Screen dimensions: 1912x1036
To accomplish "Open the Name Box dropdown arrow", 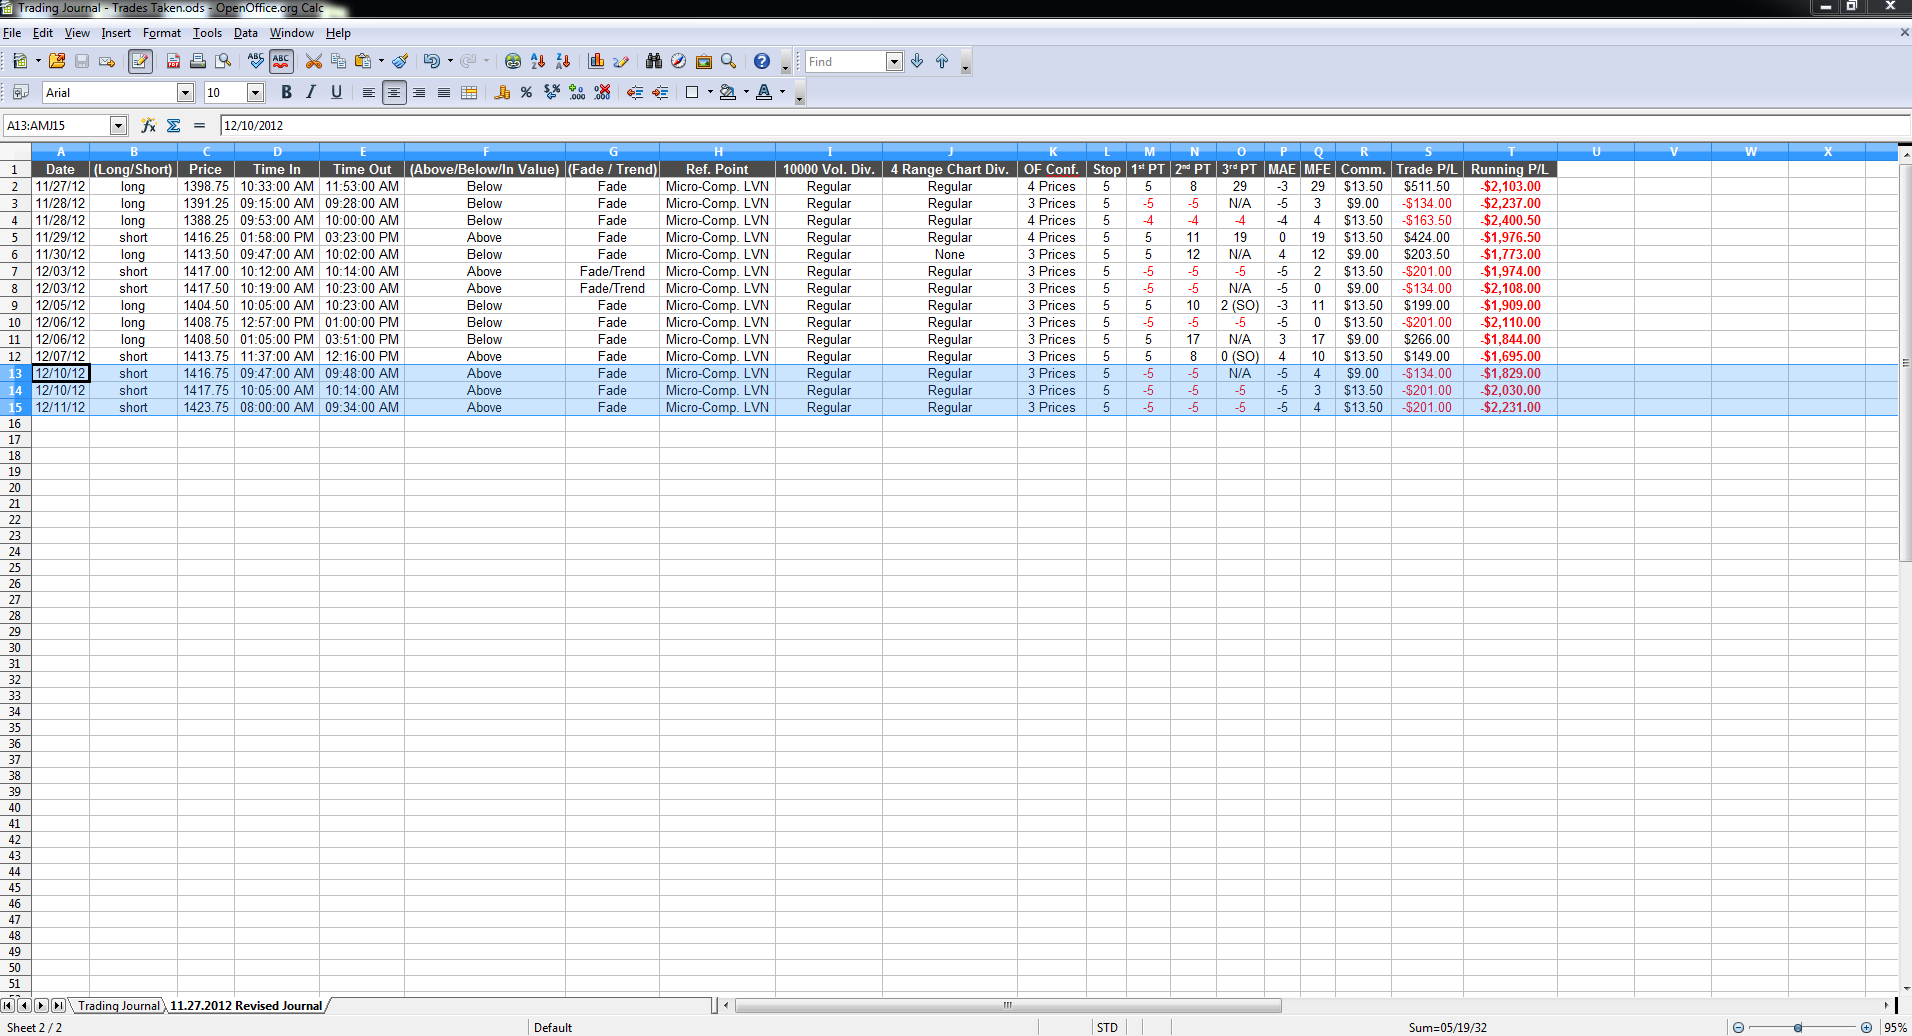I will (118, 125).
